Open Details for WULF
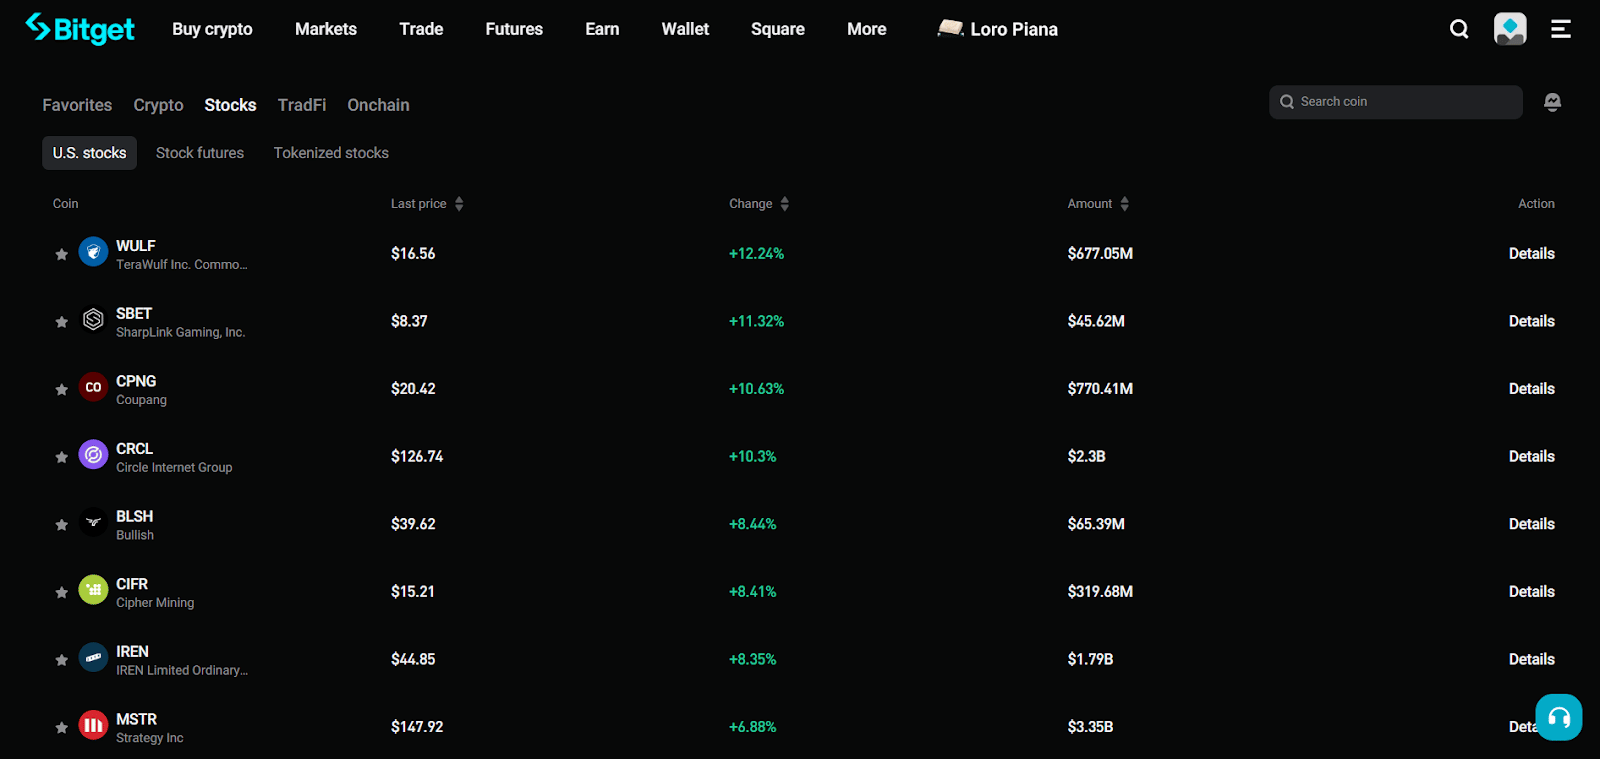Image resolution: width=1600 pixels, height=759 pixels. 1531,254
